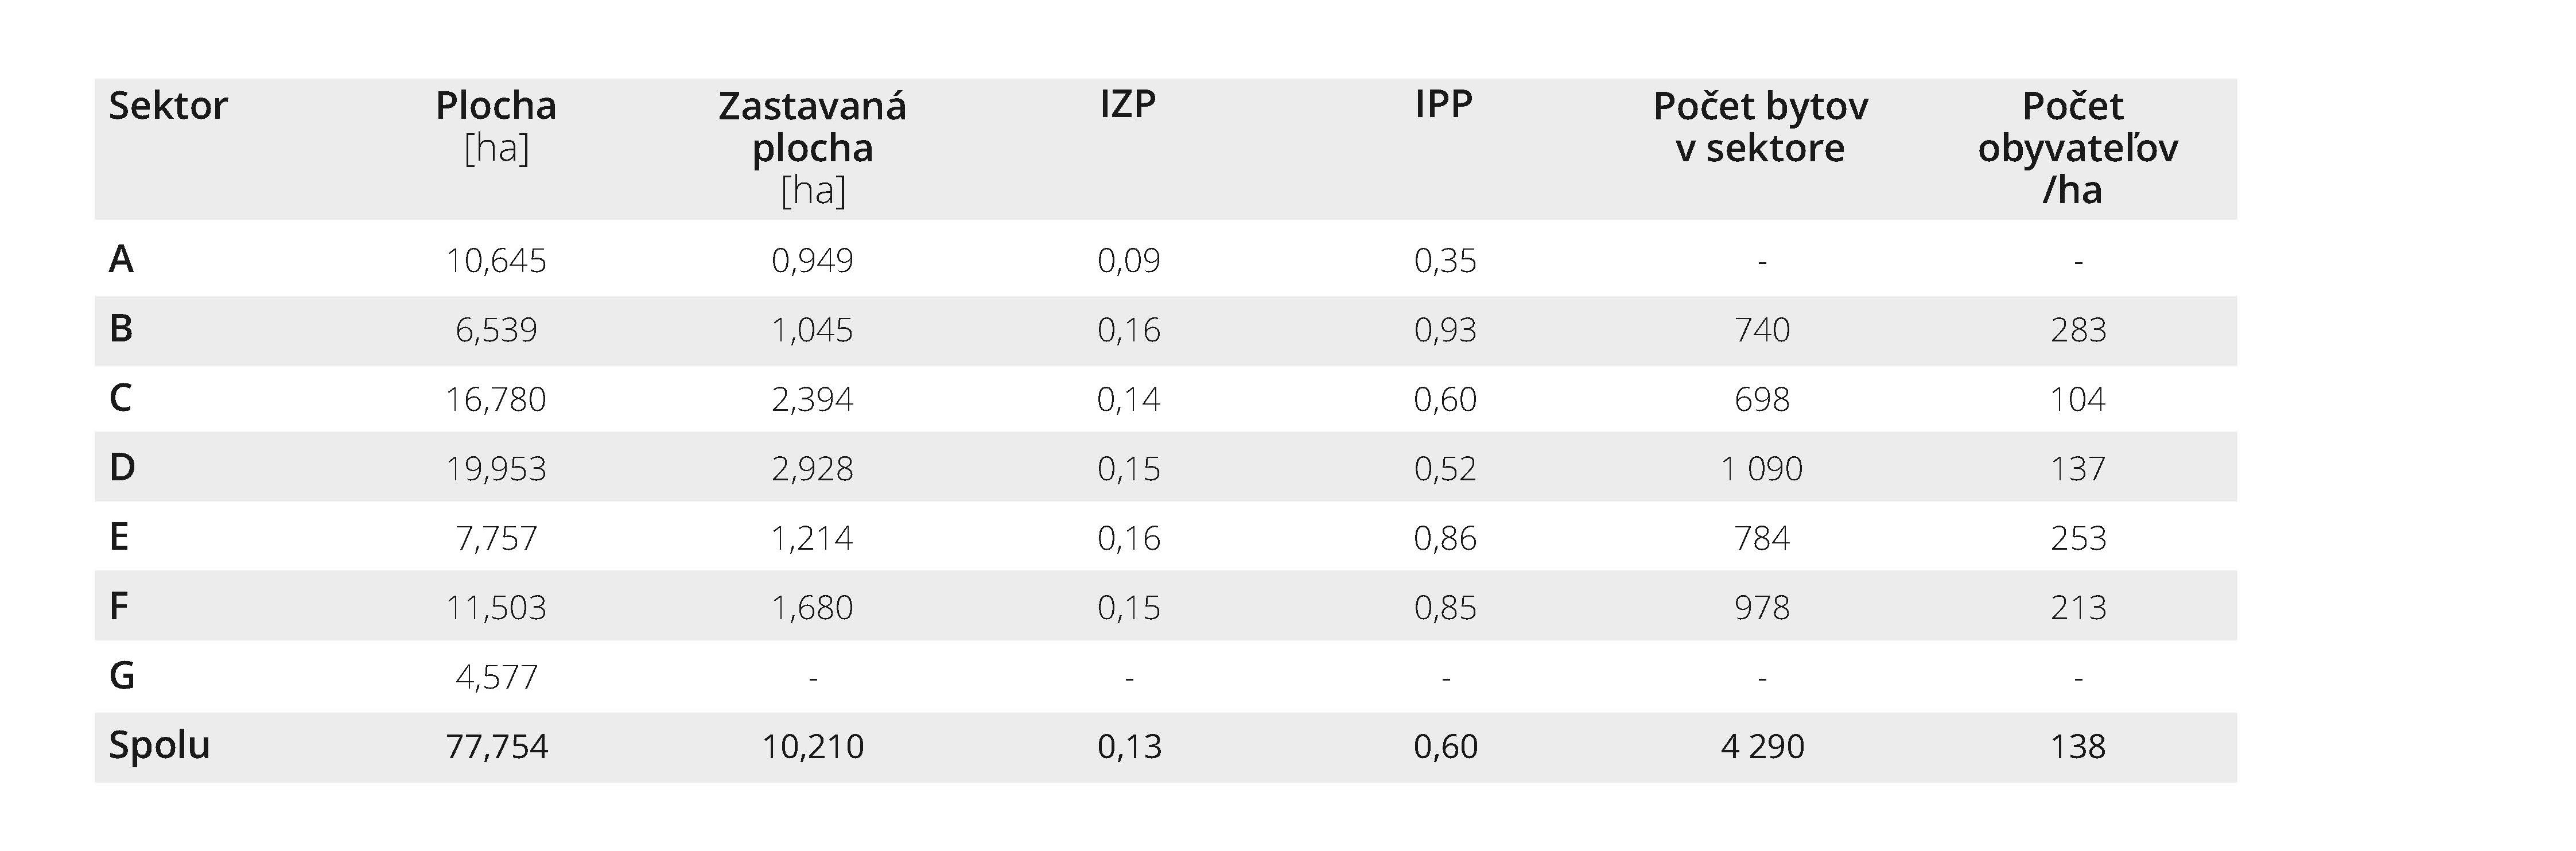The width and height of the screenshot is (2576, 851).
Task: Select the total area 77,754
Action: 497,747
